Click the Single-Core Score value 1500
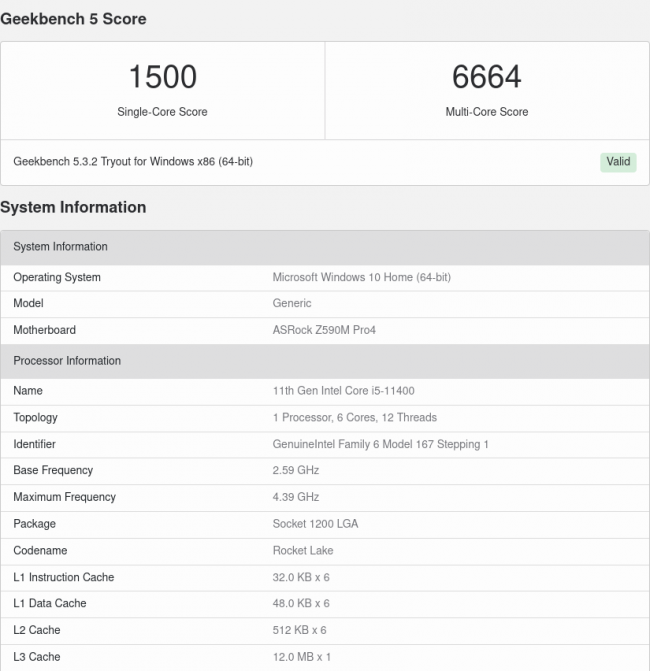 click(x=162, y=77)
